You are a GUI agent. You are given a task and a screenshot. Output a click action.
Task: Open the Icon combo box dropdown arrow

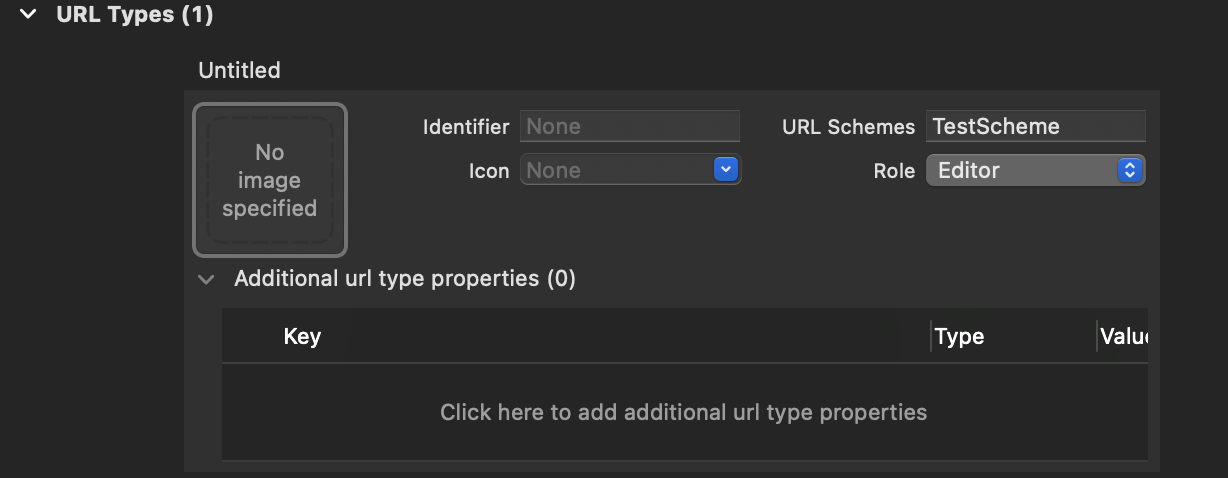click(726, 170)
